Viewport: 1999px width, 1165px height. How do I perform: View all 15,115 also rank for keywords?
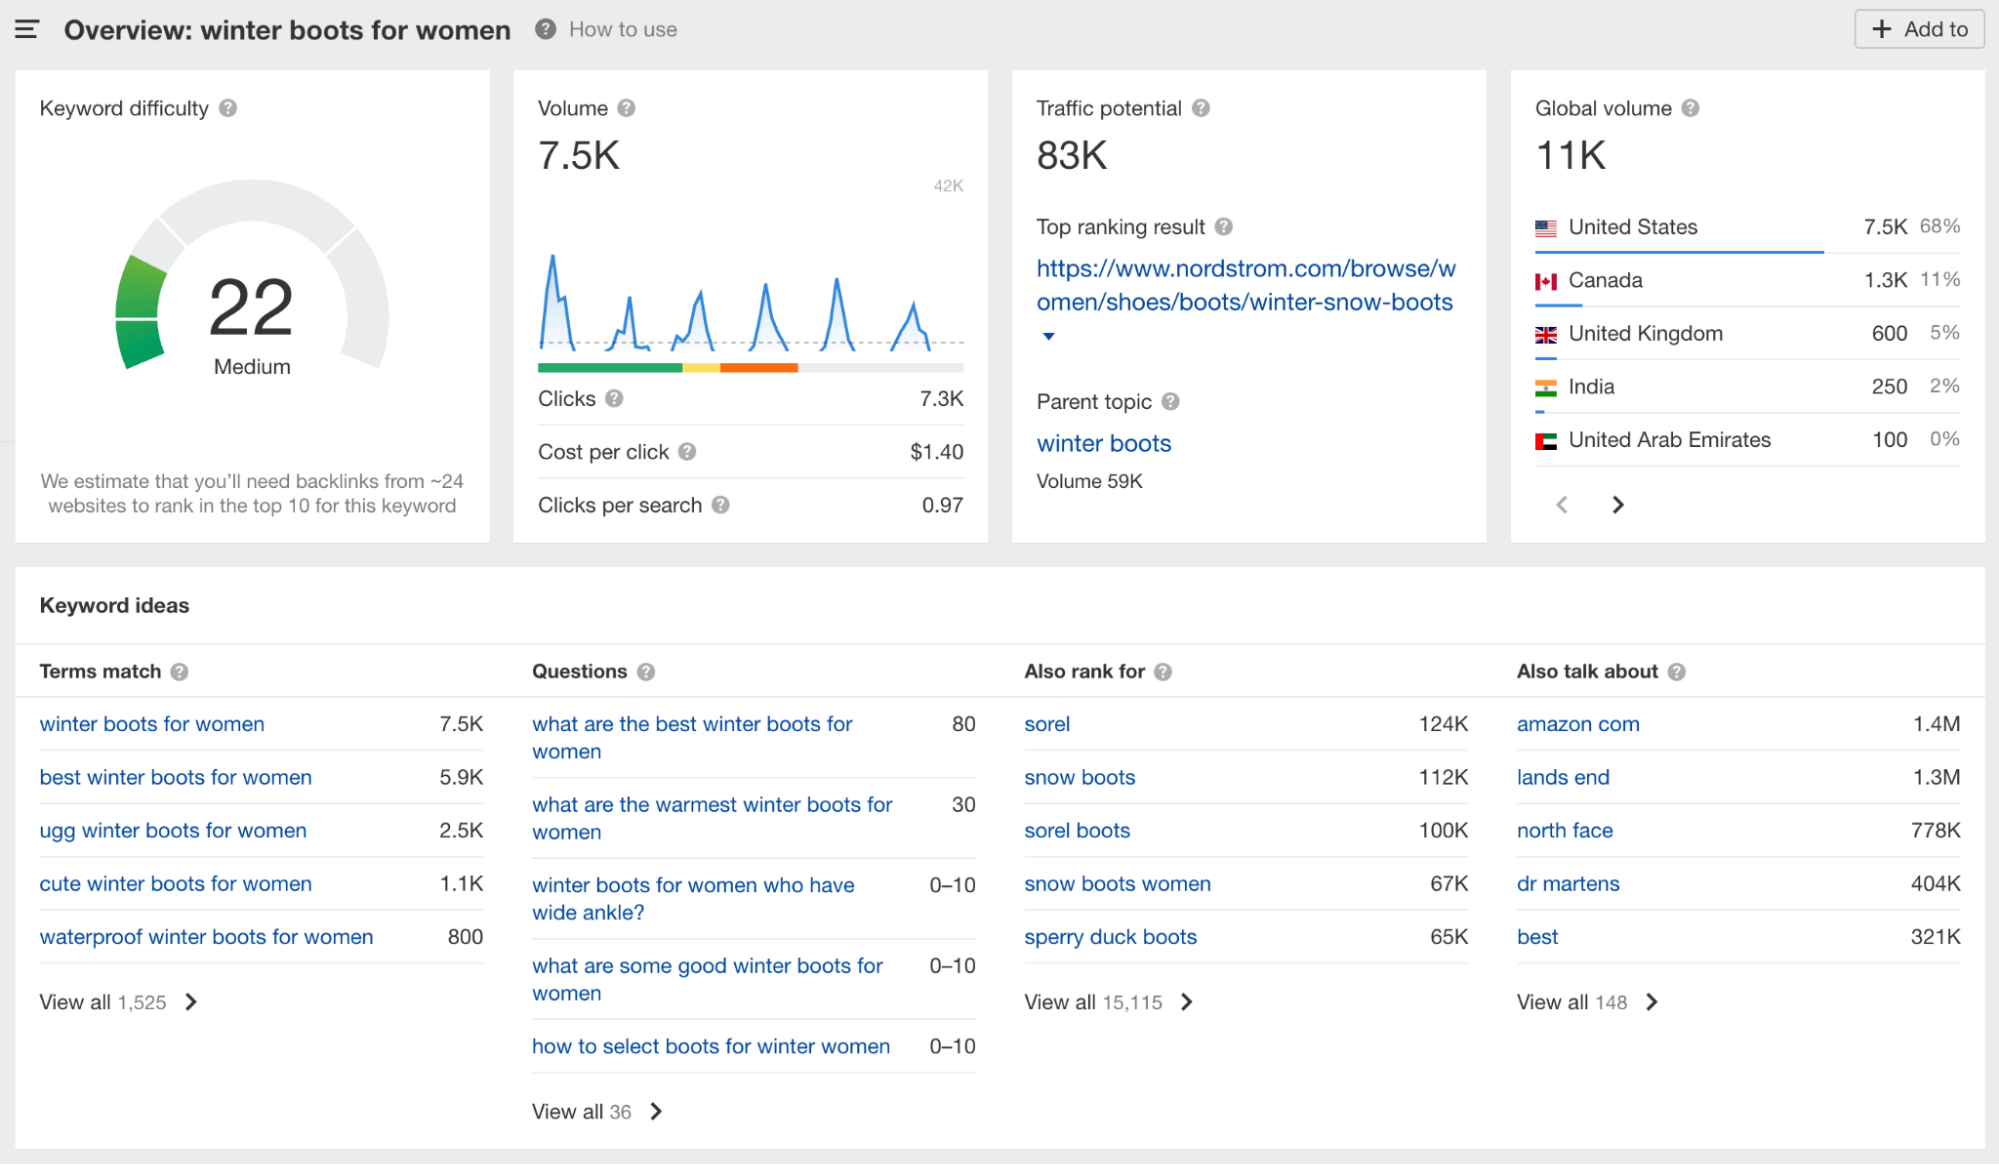(x=1109, y=1002)
